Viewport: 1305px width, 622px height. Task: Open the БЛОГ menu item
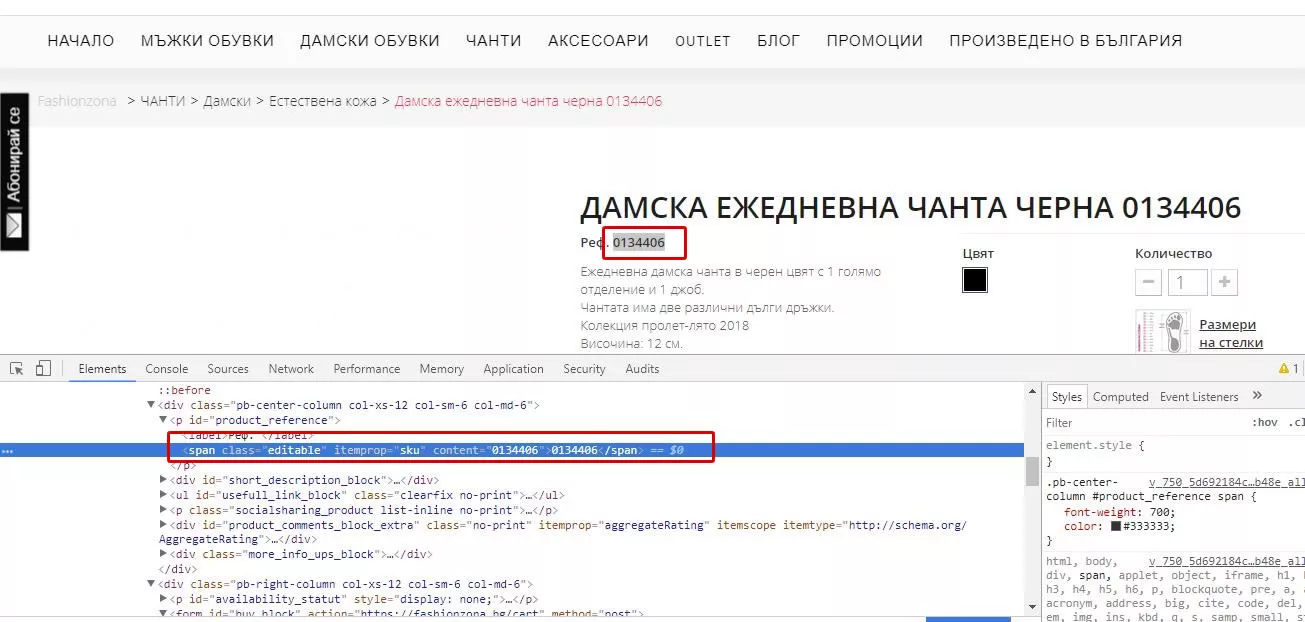[778, 41]
